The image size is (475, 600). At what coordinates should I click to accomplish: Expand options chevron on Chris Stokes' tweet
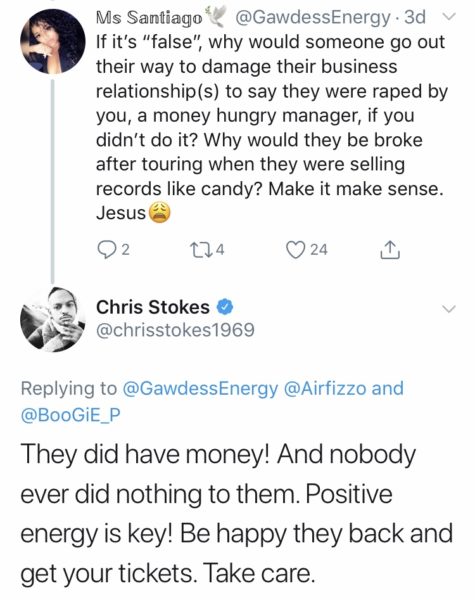(449, 308)
